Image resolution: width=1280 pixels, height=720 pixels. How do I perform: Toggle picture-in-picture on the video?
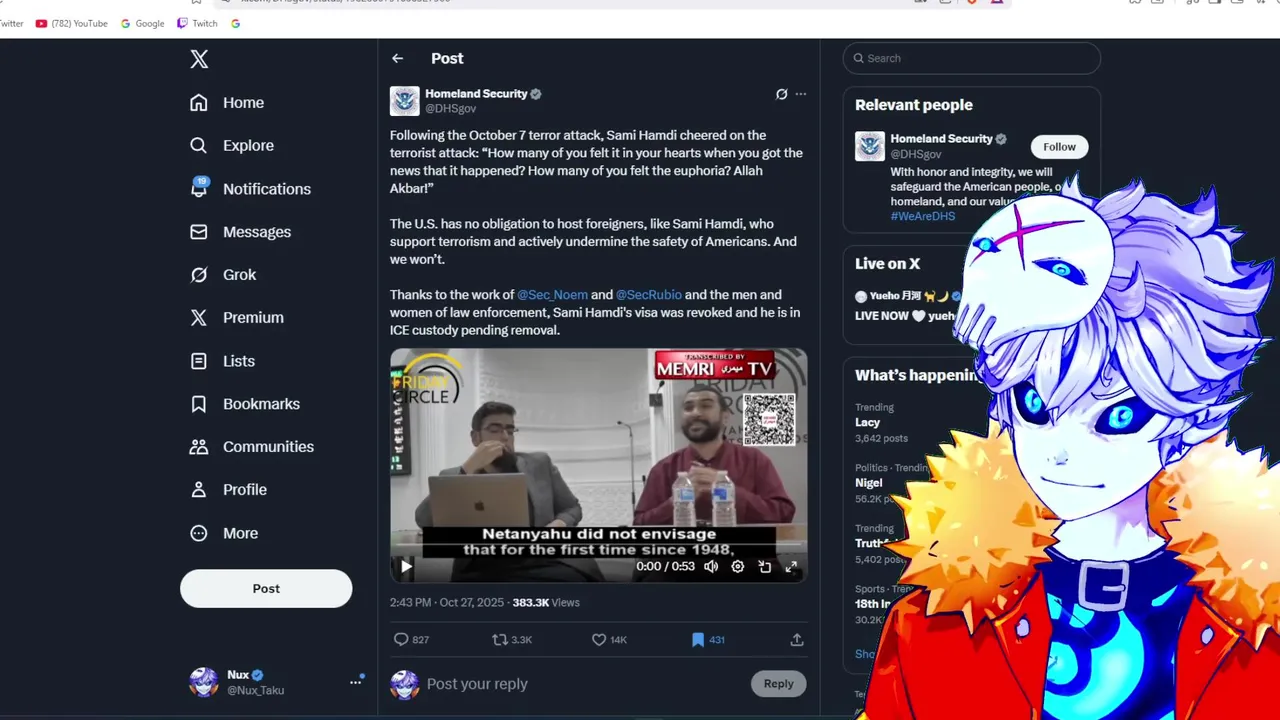765,567
